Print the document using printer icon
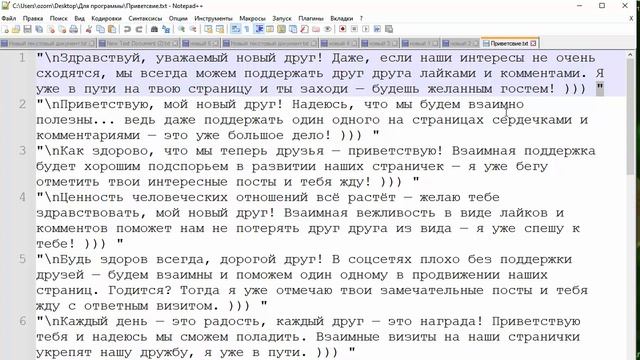 [x=73, y=29]
